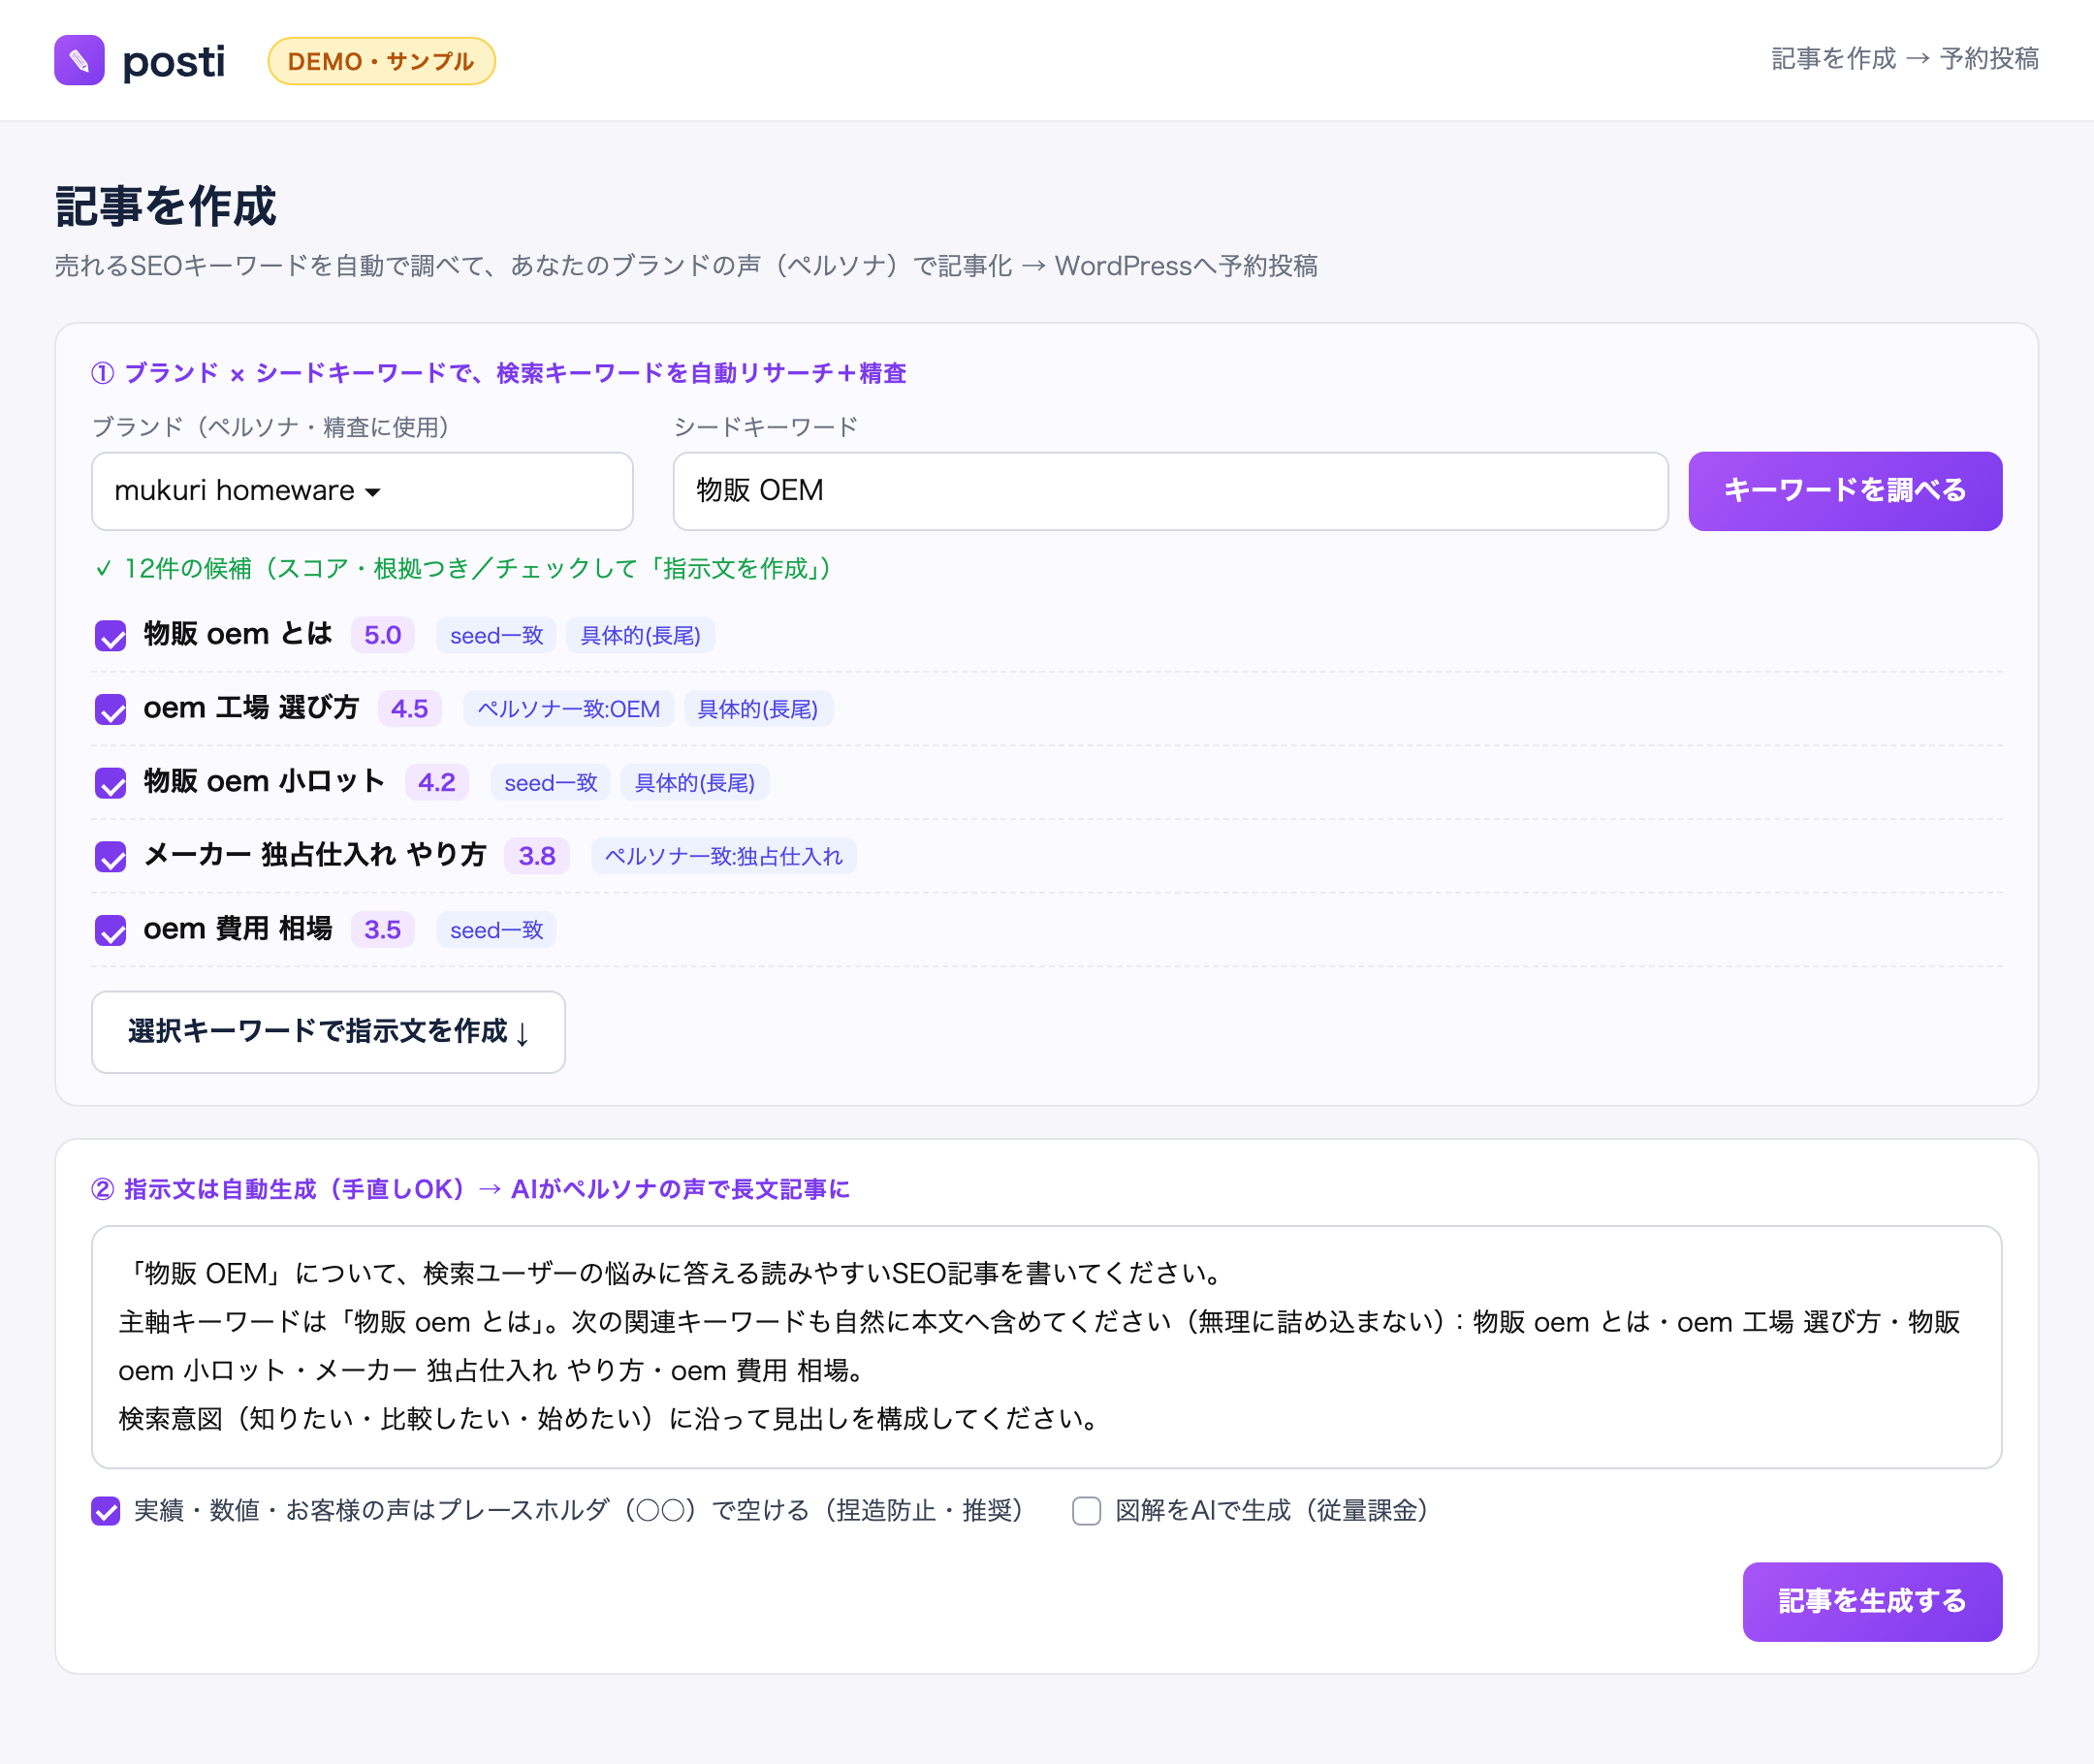Viewport: 2094px width, 1764px height.
Task: Click 選択キーワードで指示文を作成 button
Action: pos(328,1032)
